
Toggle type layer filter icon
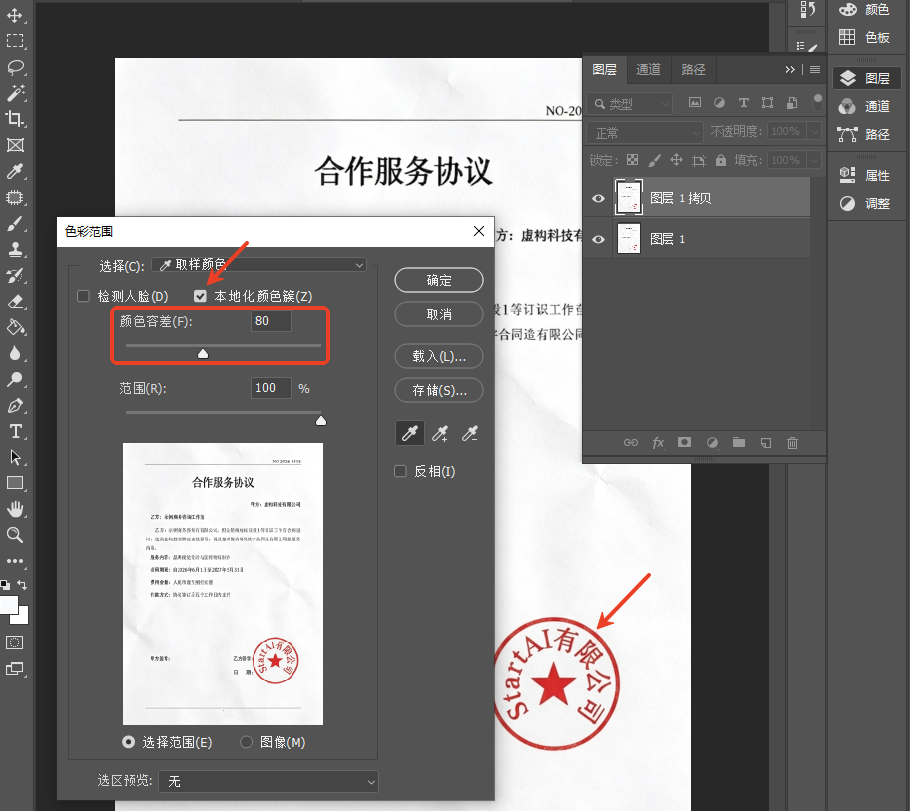(743, 103)
